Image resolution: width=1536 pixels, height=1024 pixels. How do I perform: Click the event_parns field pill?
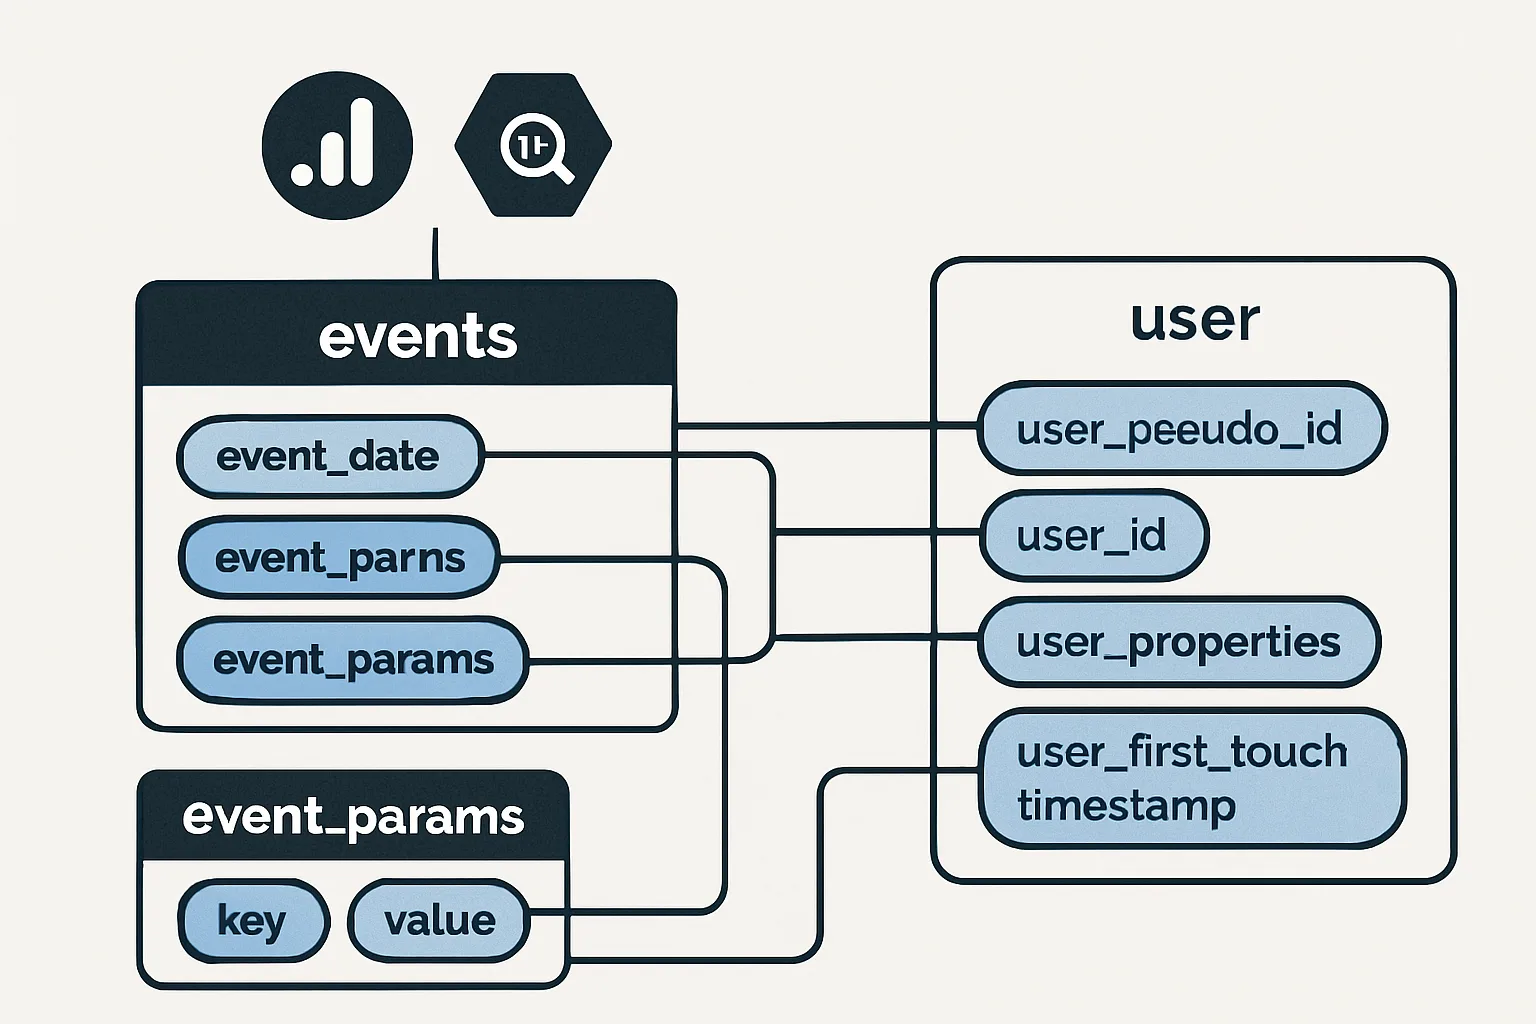tap(339, 558)
